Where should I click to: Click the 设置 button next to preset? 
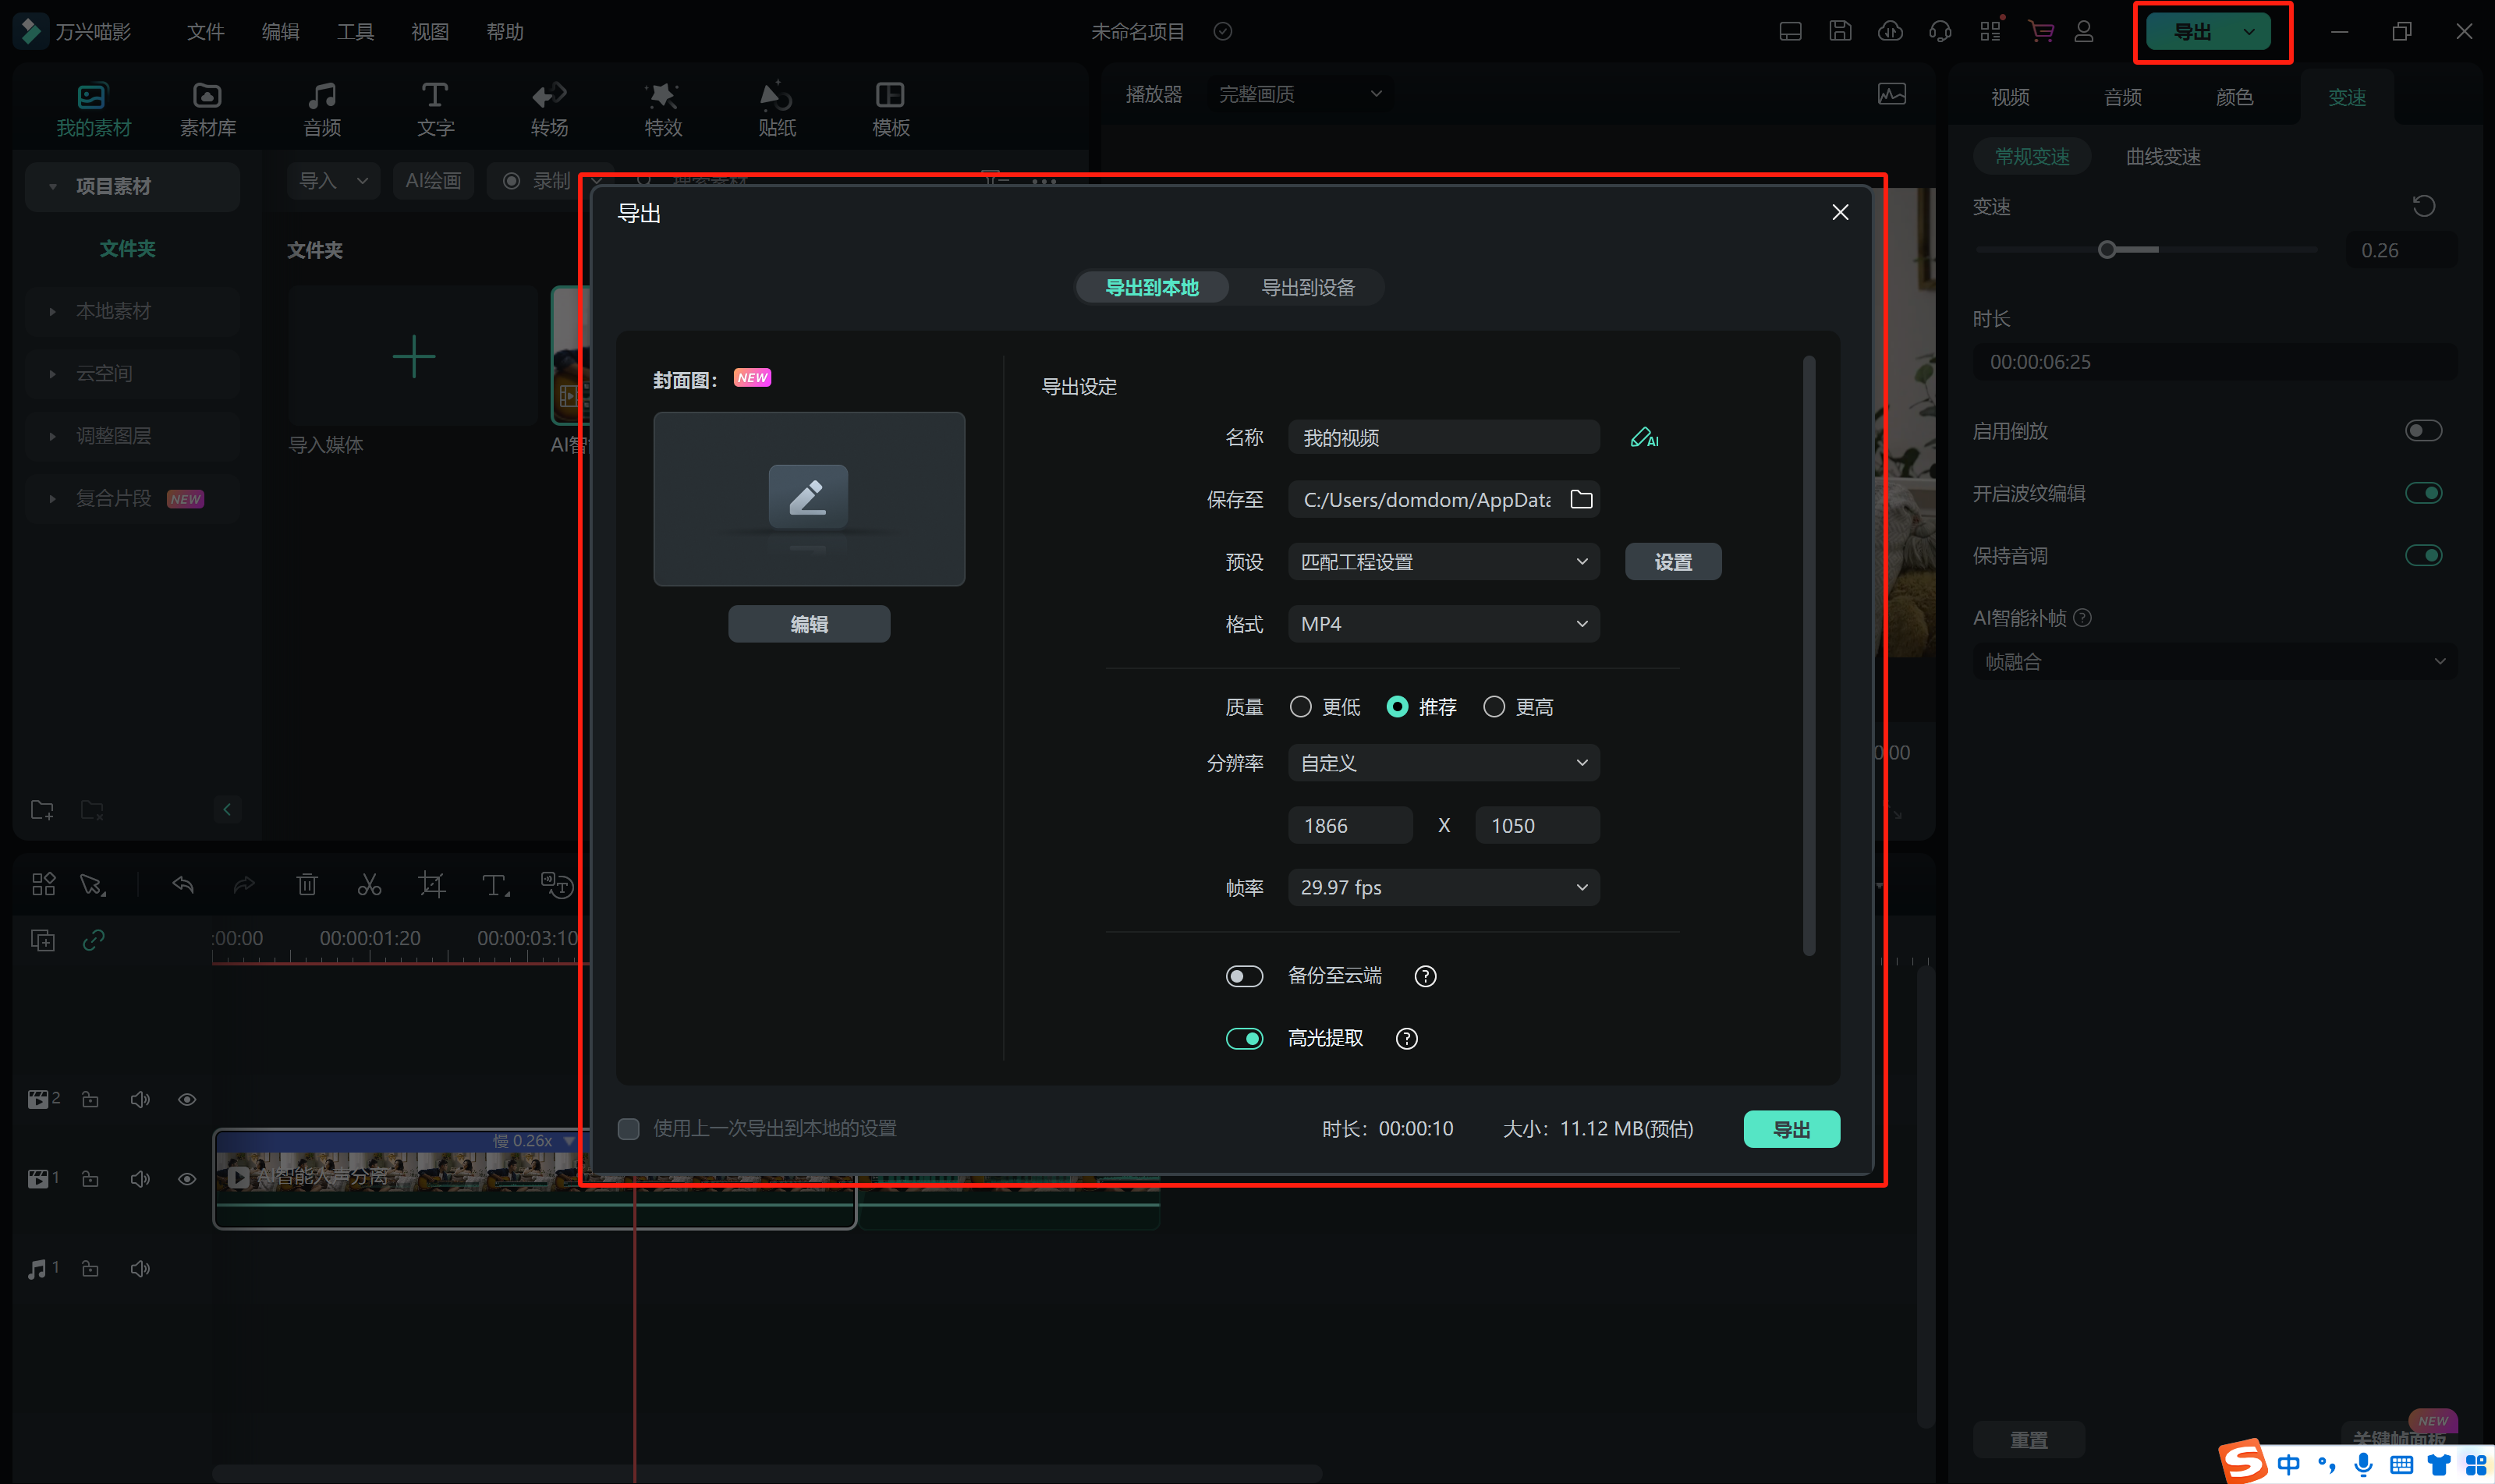1672,562
